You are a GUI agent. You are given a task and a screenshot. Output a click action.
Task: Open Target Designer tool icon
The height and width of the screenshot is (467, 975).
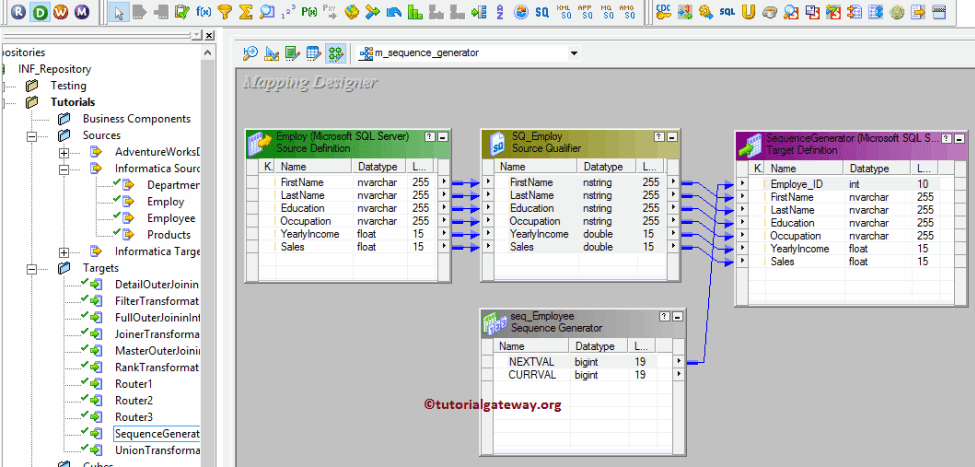point(272,53)
